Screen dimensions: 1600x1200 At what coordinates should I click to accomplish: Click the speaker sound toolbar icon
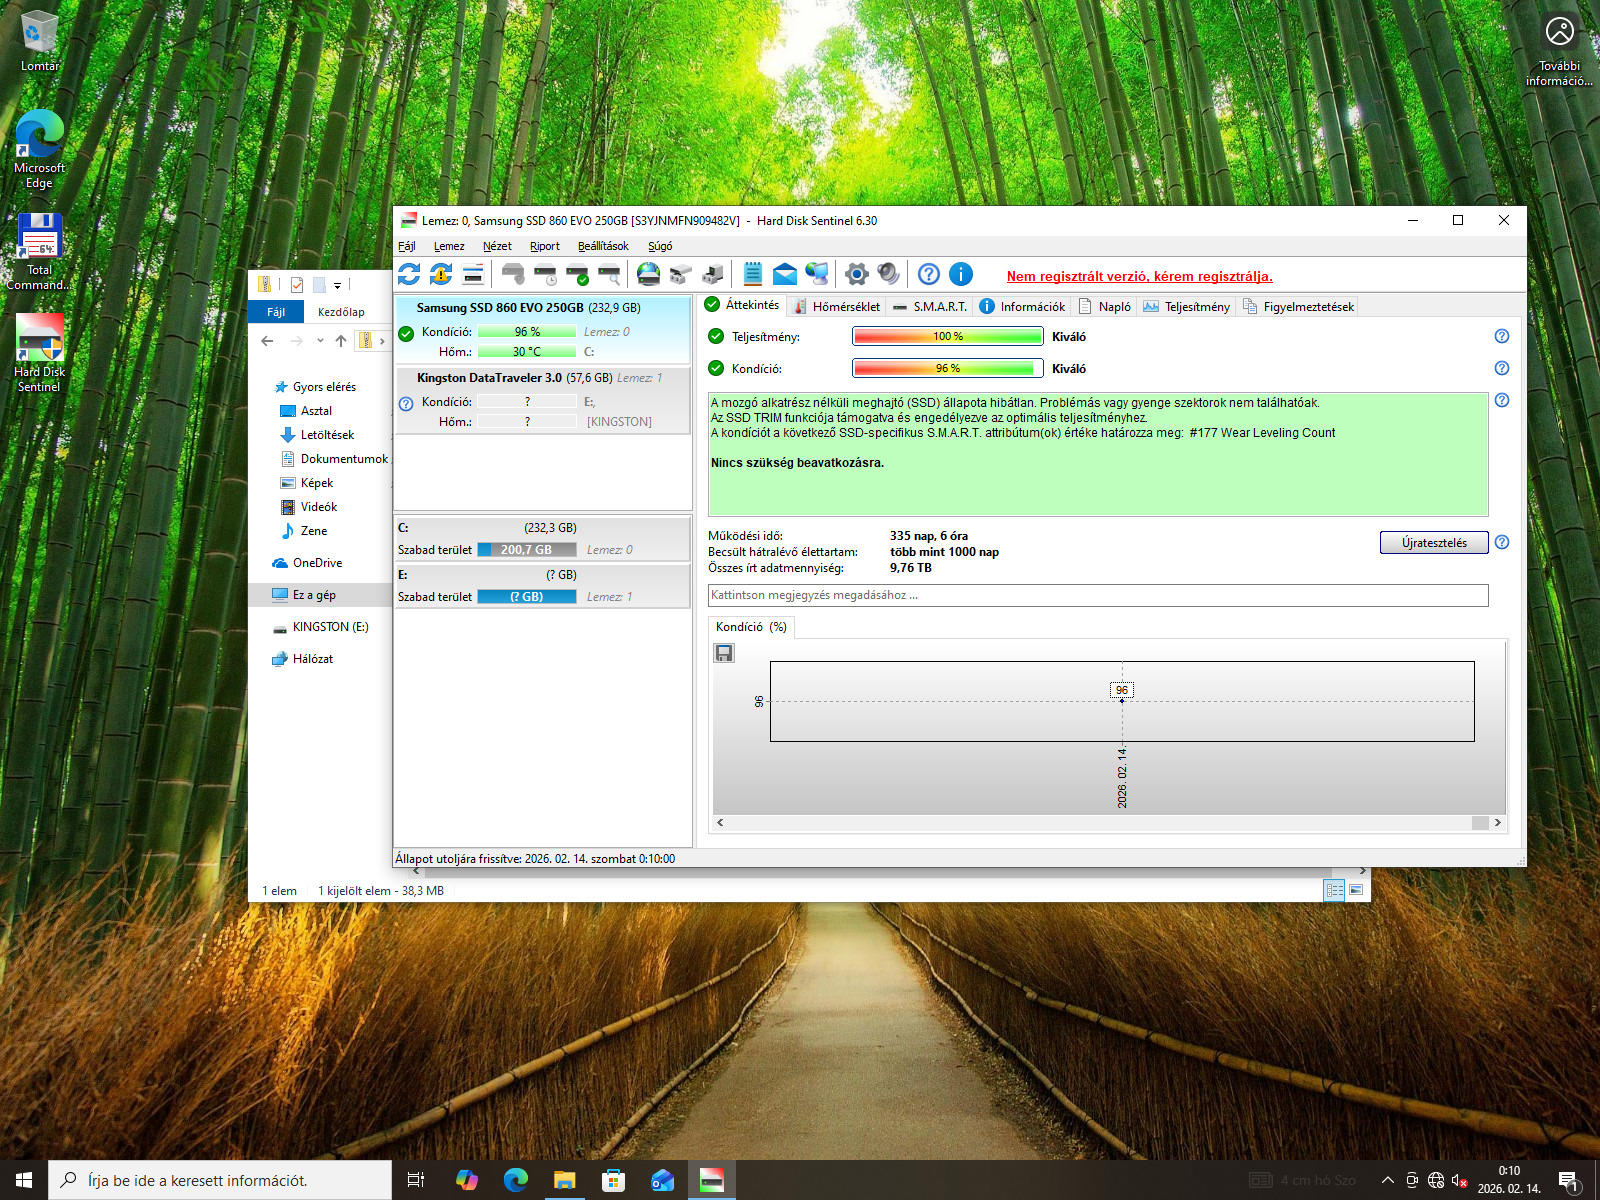(888, 274)
